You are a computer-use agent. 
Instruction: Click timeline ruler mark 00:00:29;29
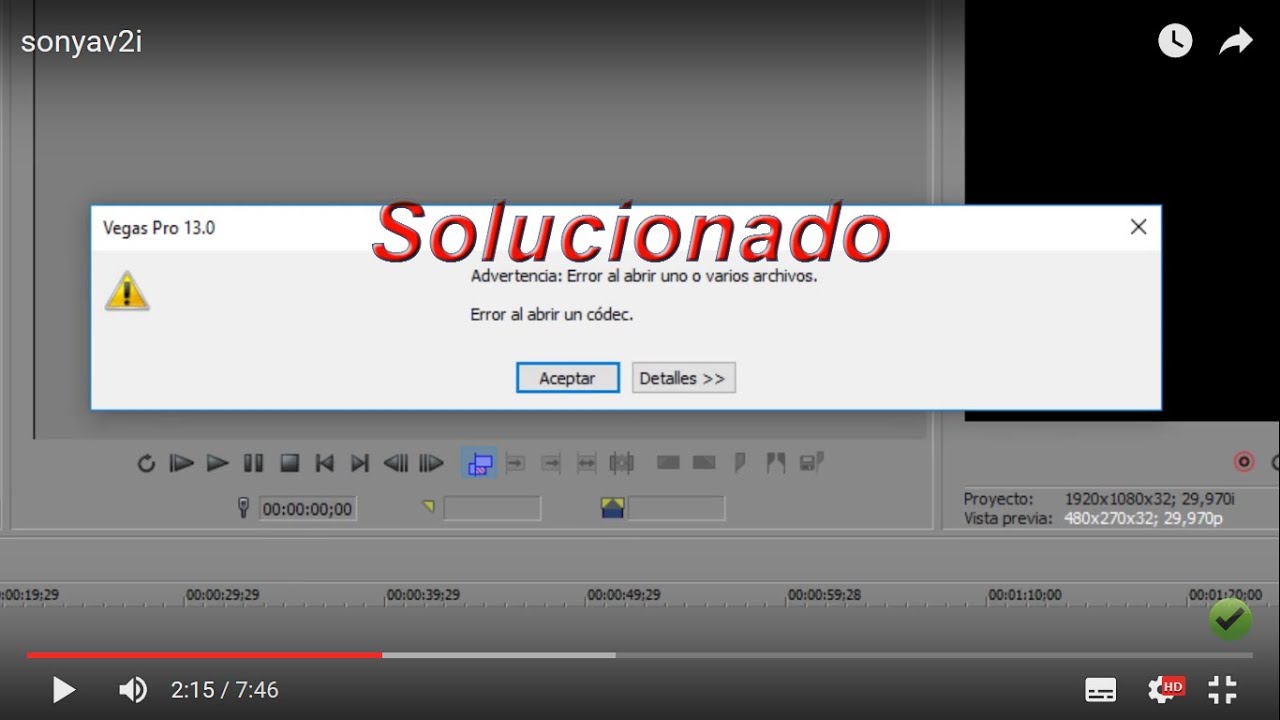tap(223, 594)
